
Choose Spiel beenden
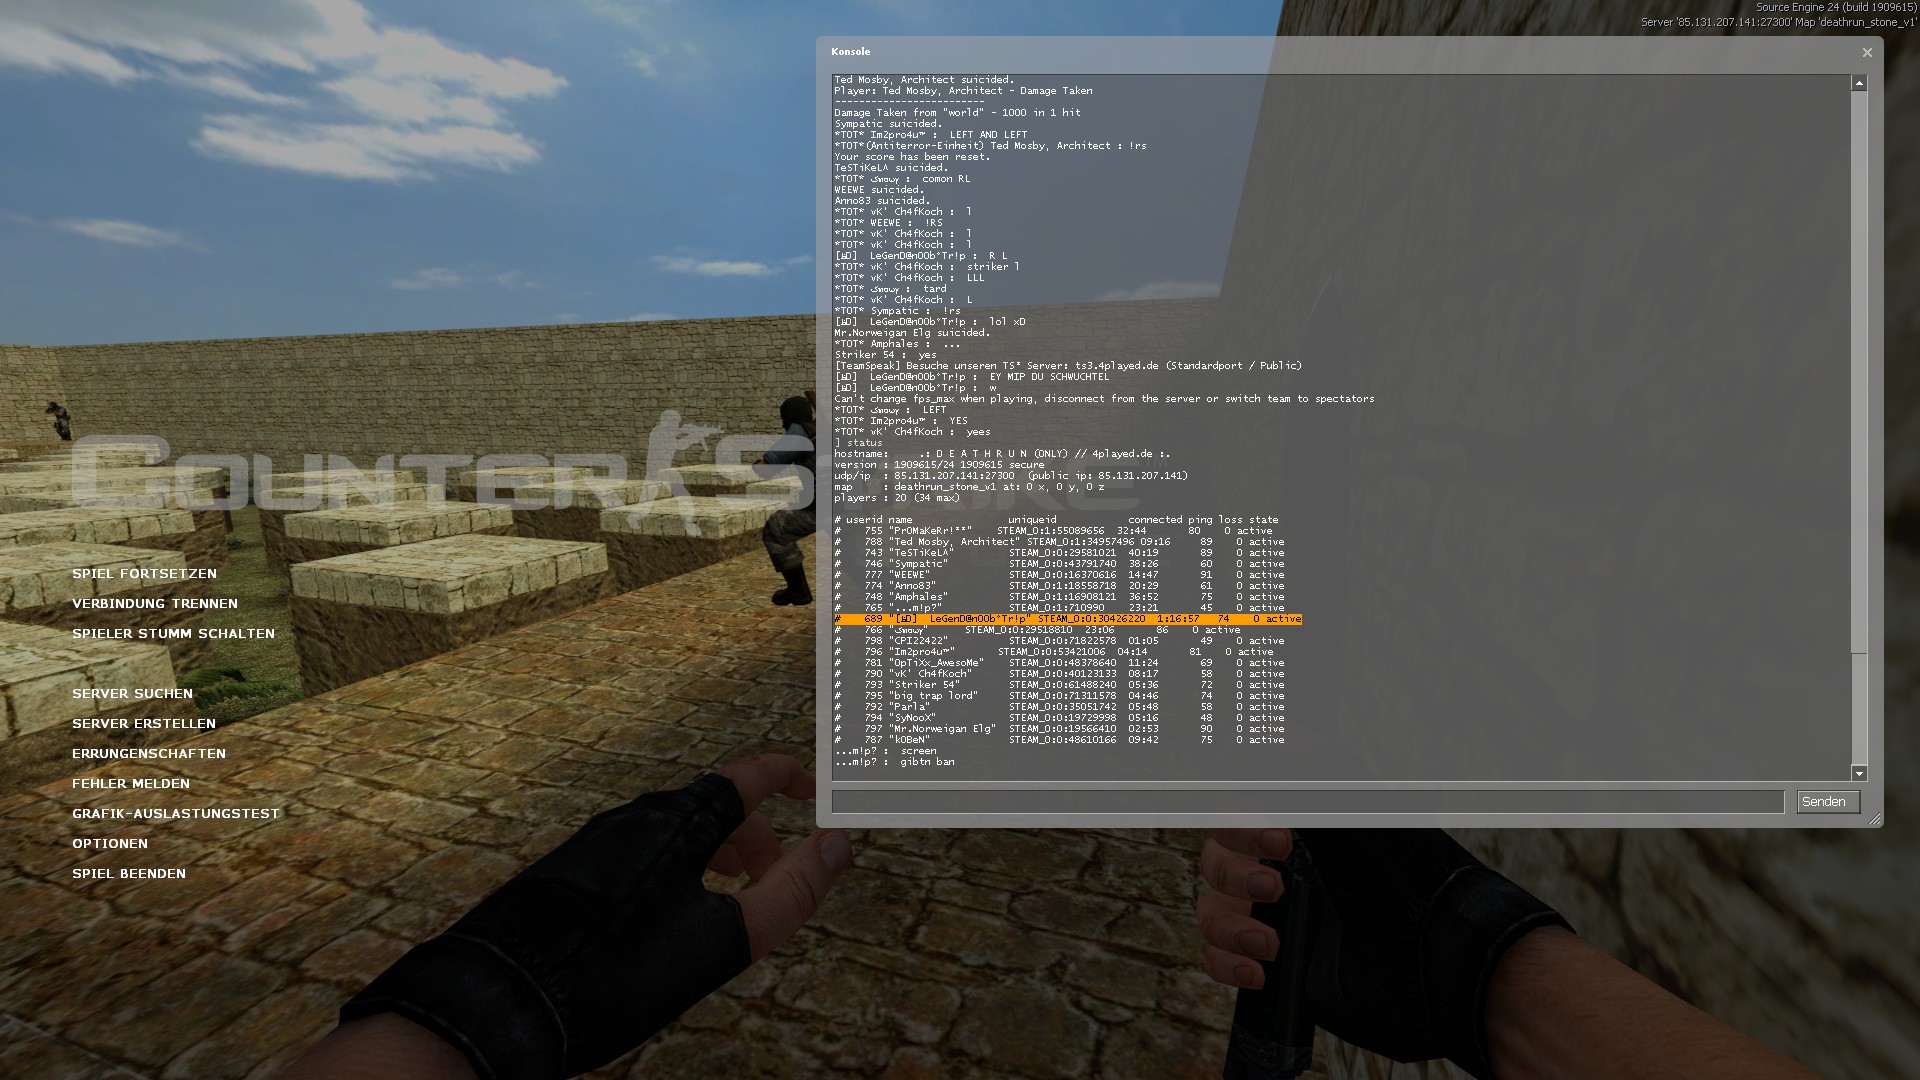[x=129, y=874]
